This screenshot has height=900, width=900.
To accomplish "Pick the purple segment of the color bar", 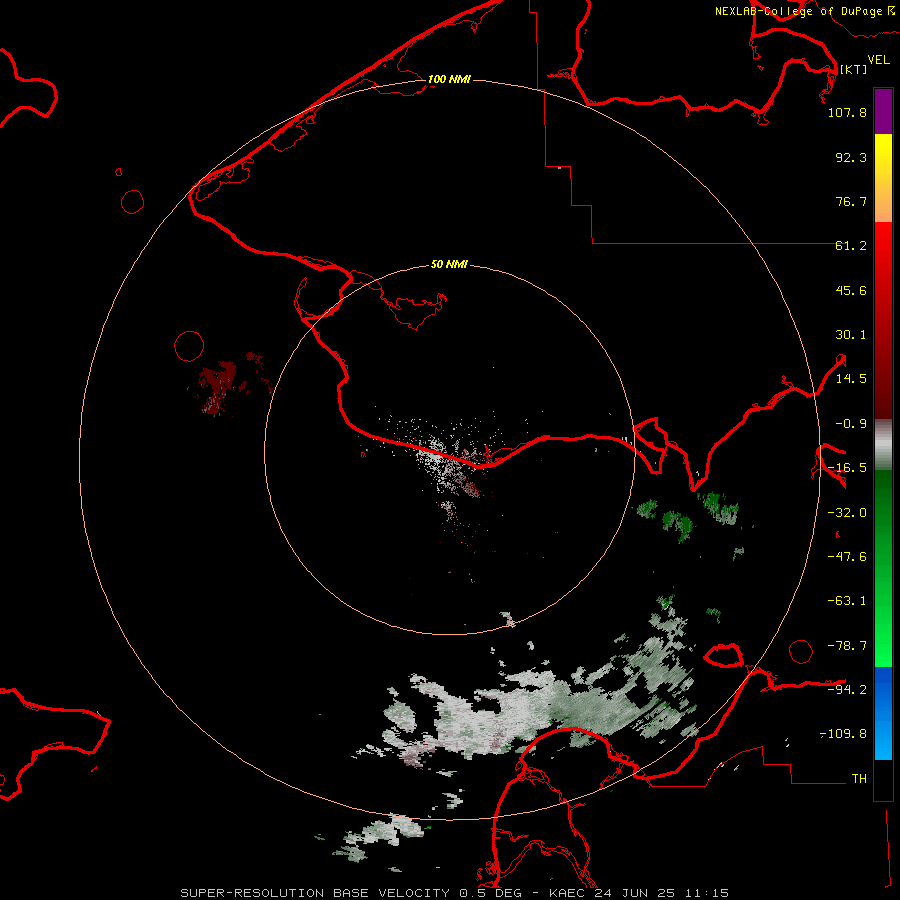I will 883,112.
